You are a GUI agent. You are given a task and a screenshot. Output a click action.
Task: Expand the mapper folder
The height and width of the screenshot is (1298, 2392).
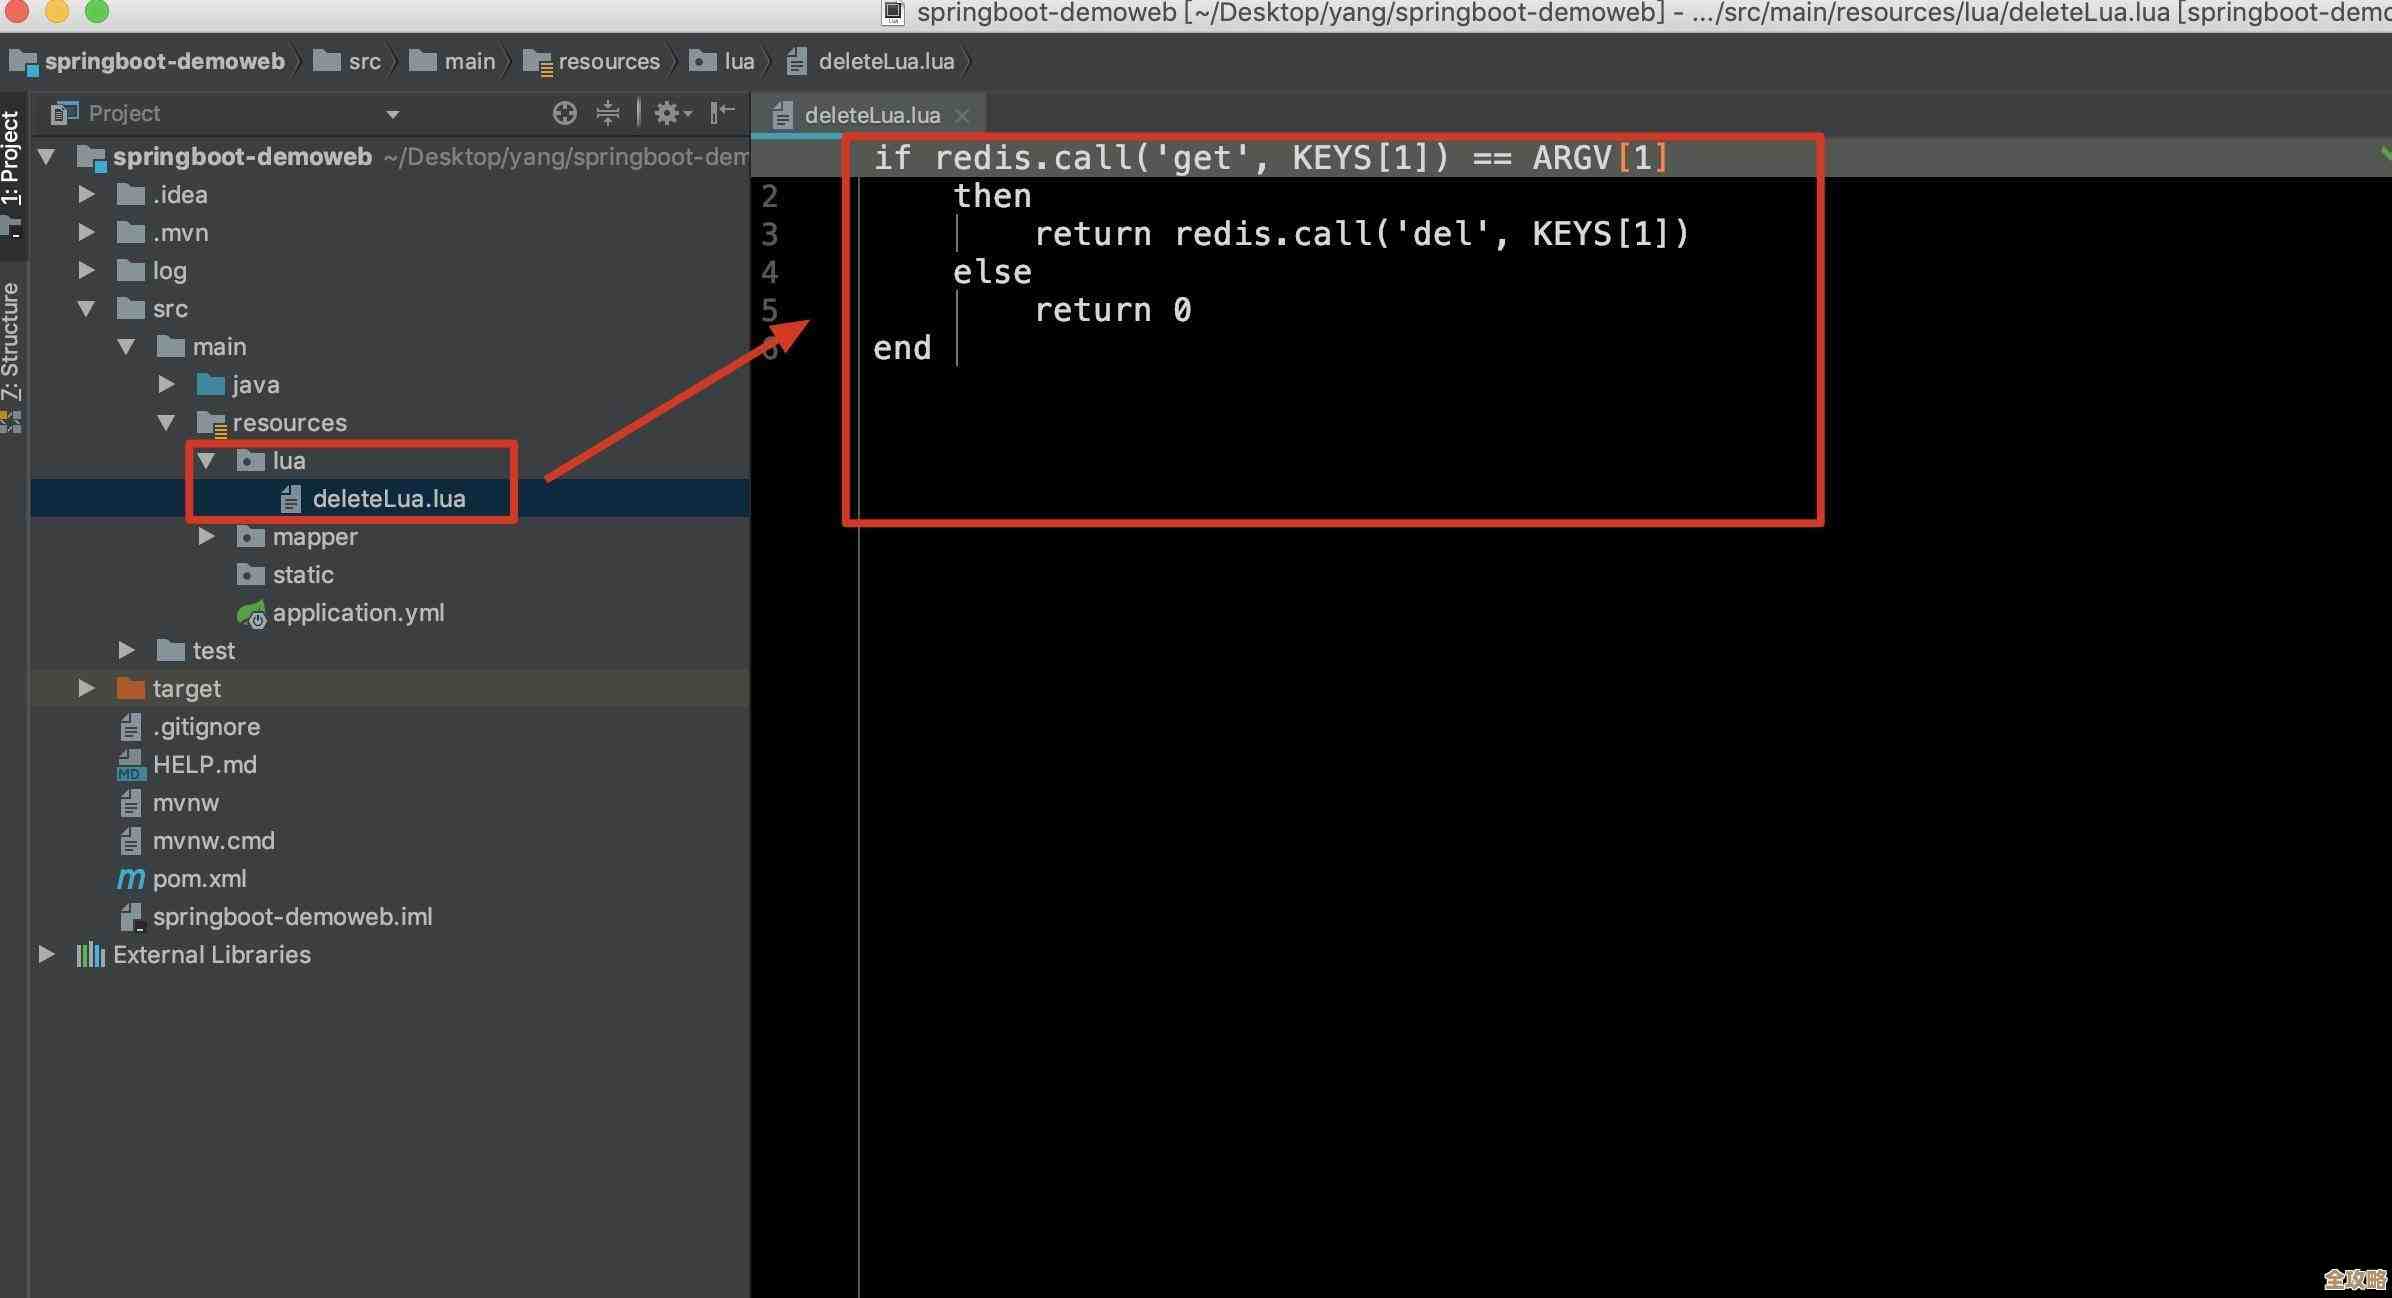pos(206,537)
